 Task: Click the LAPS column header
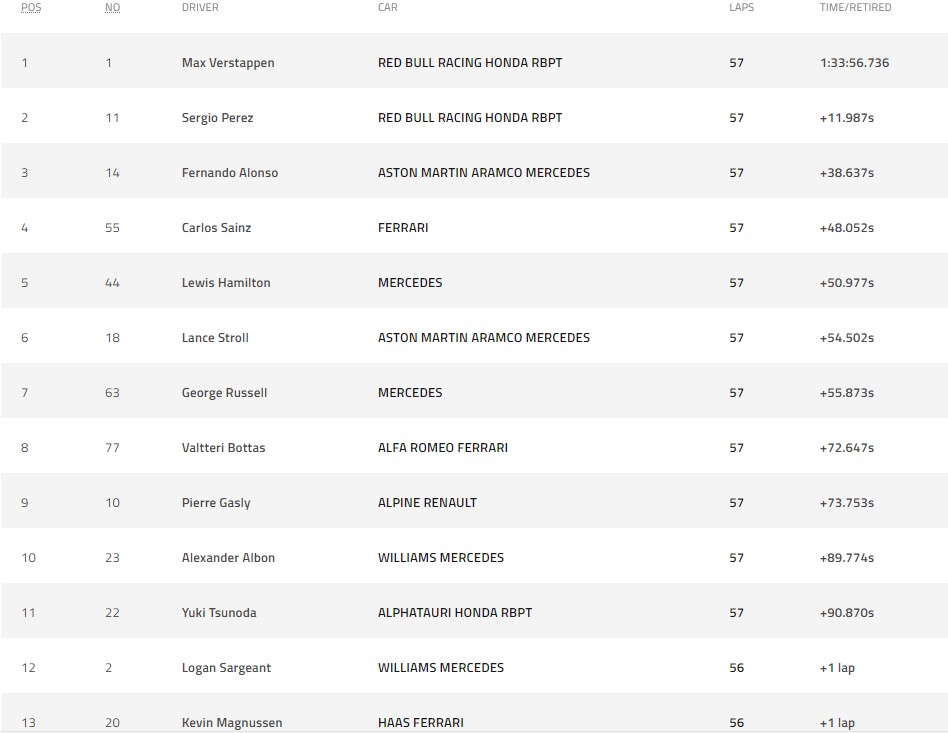[741, 8]
